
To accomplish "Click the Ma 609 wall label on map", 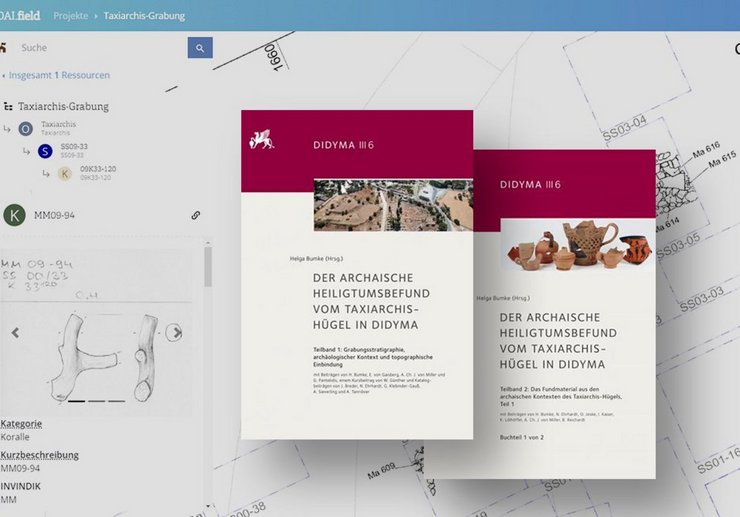I will (x=381, y=471).
